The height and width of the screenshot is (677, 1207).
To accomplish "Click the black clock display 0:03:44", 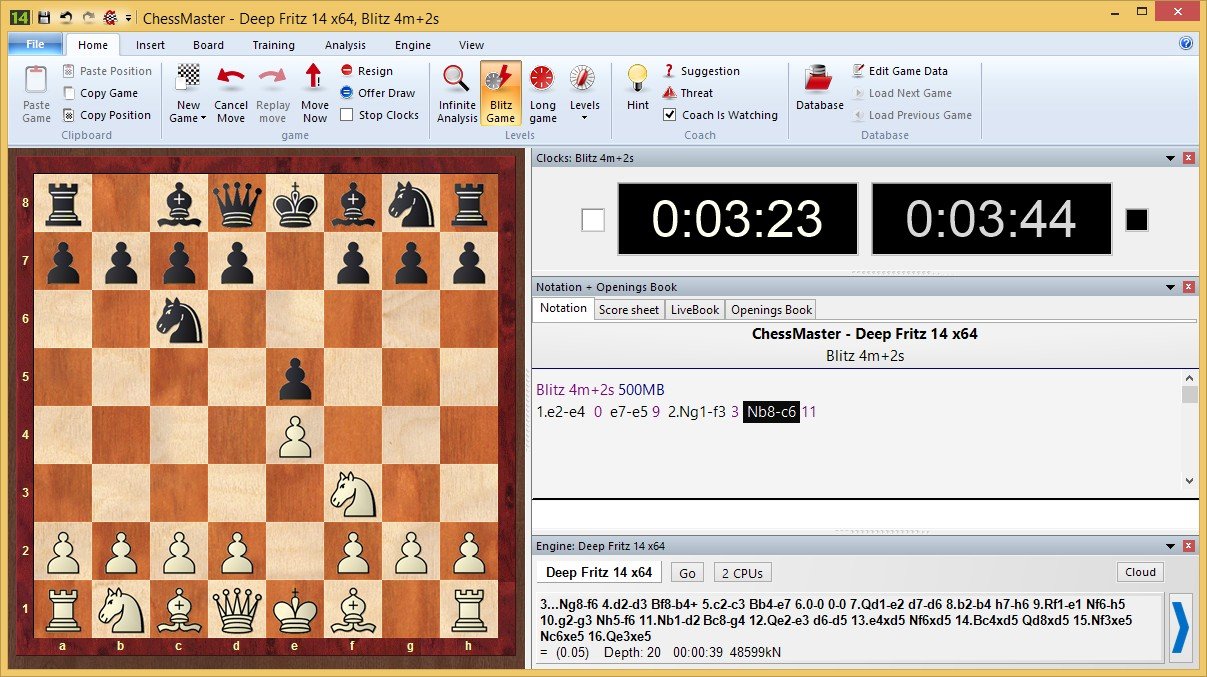I will tap(991, 219).
